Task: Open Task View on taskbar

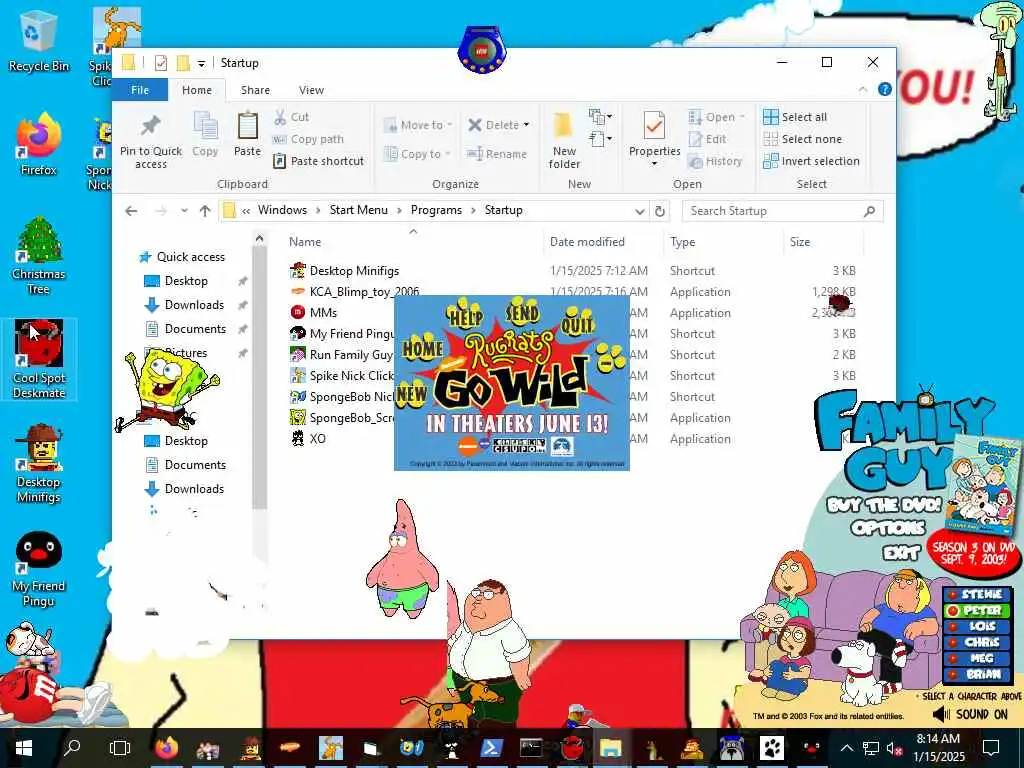Action: pos(120,748)
